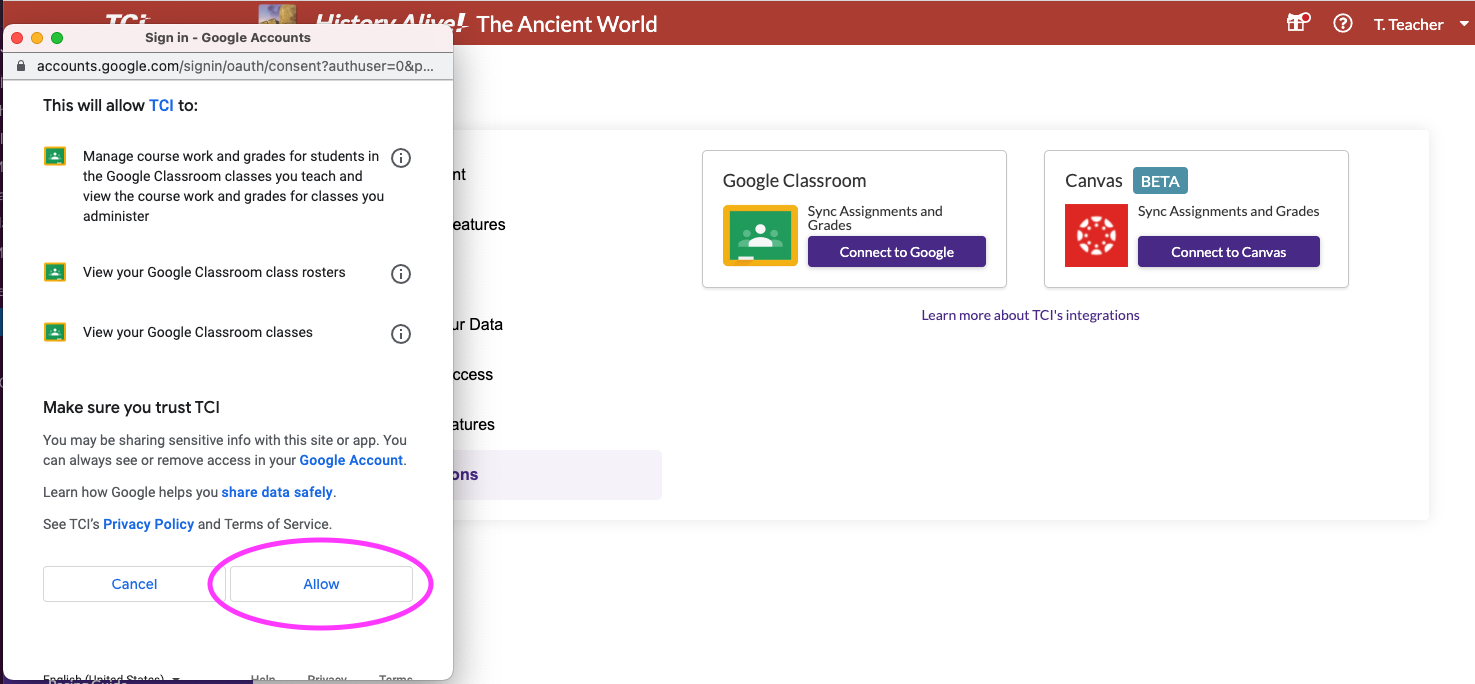
Task: Open the gifts/announcements icon in the header
Action: click(1296, 22)
